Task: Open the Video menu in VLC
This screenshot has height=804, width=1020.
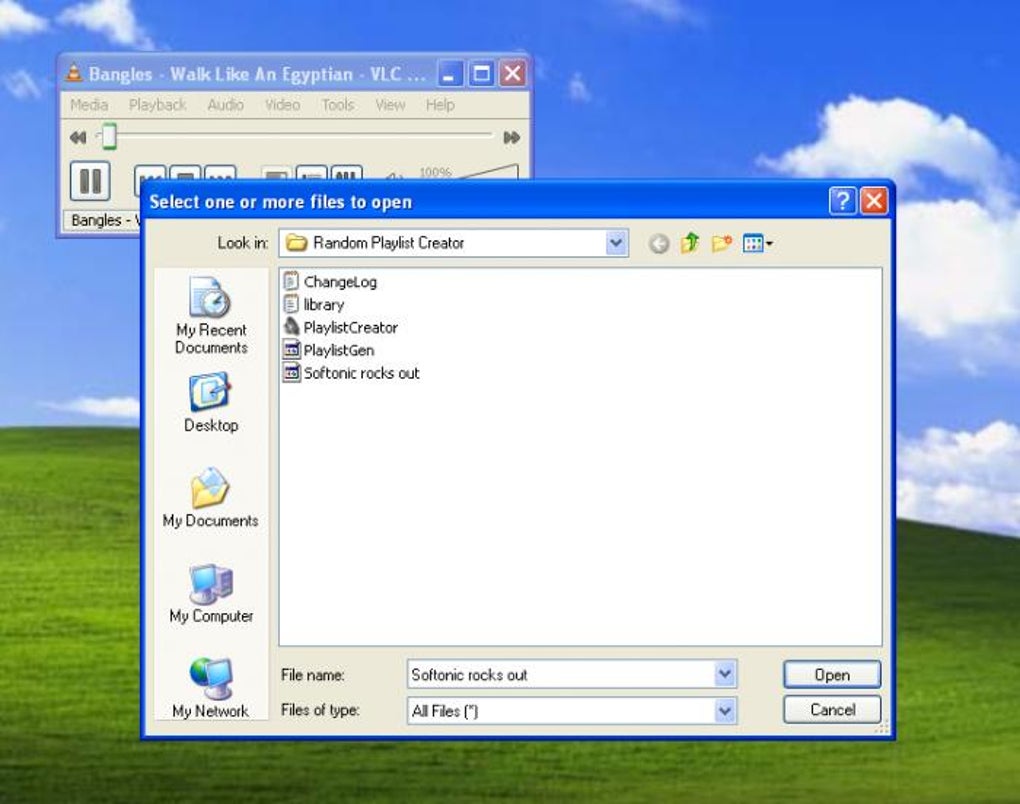Action: click(x=282, y=105)
